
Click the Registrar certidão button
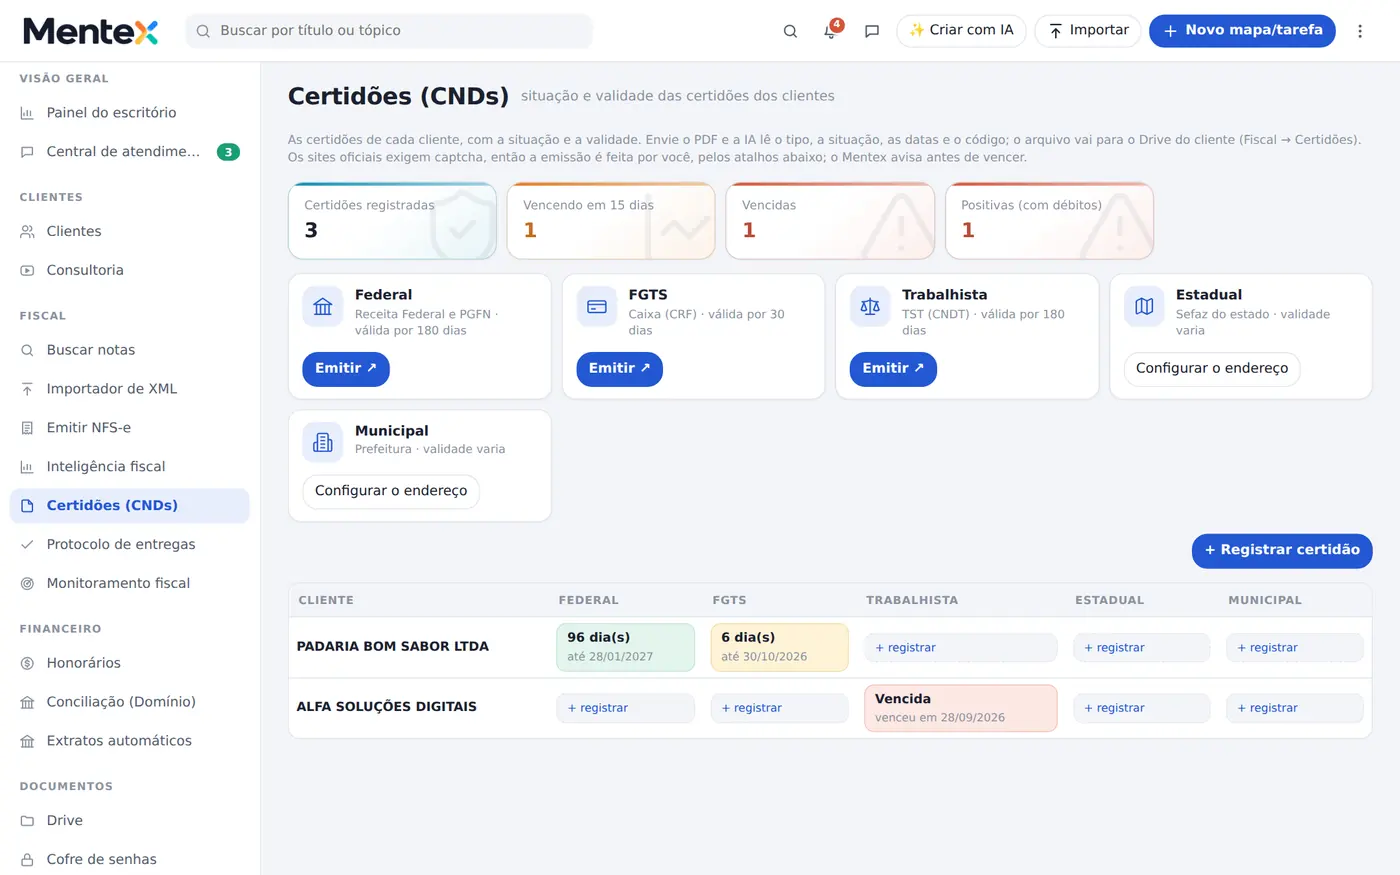click(1282, 550)
